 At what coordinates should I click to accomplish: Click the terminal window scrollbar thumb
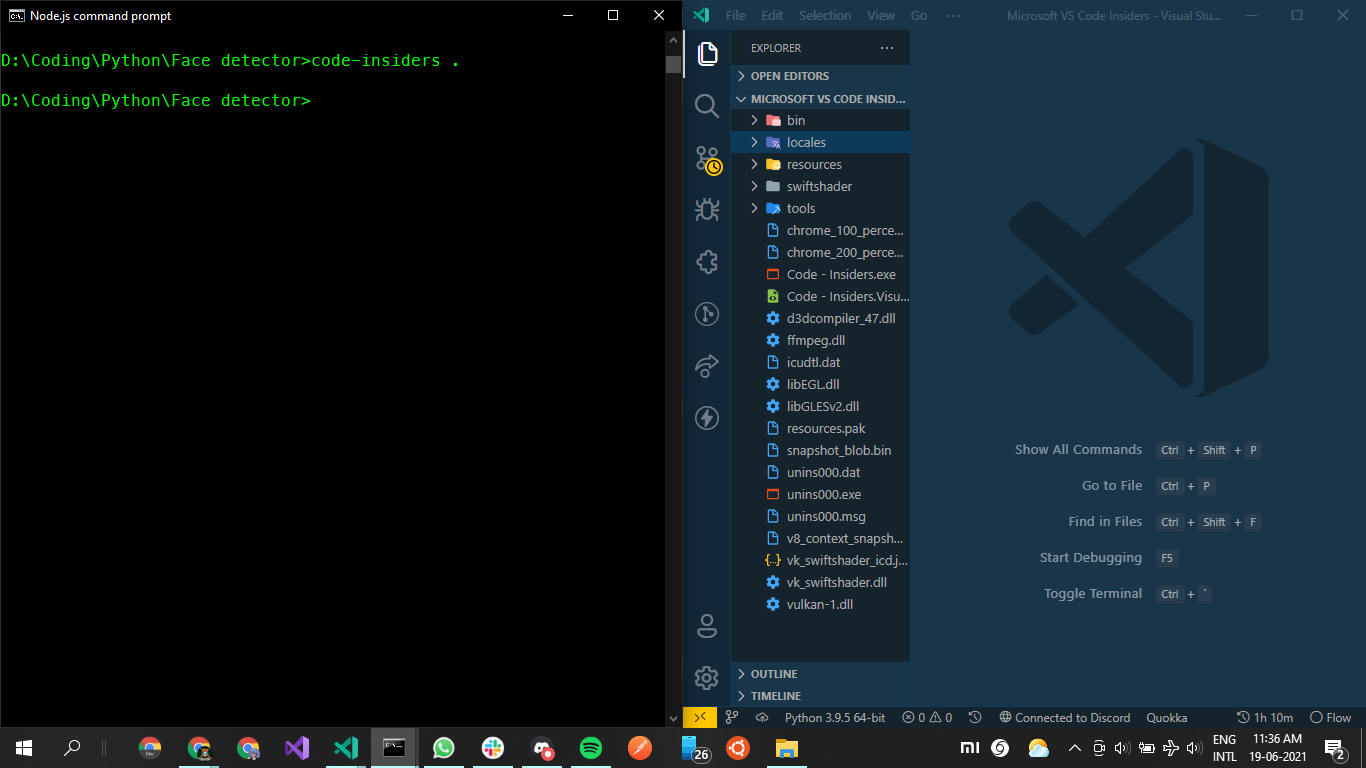coord(673,64)
